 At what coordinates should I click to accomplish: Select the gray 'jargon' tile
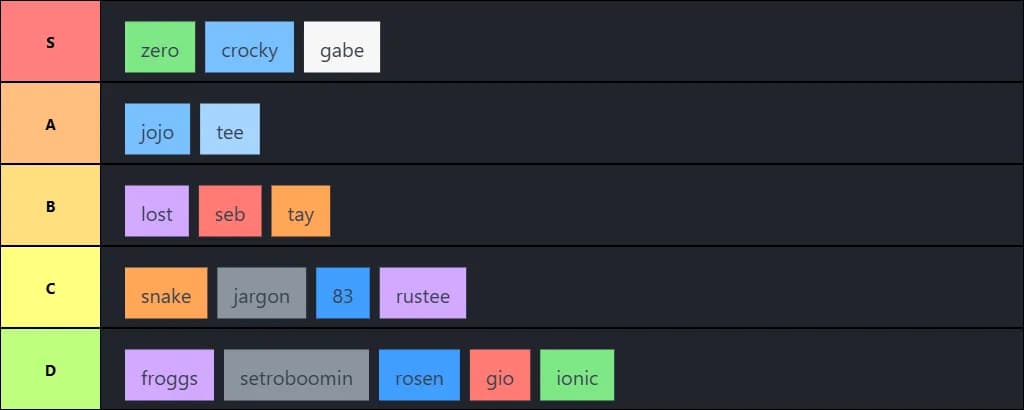[261, 294]
